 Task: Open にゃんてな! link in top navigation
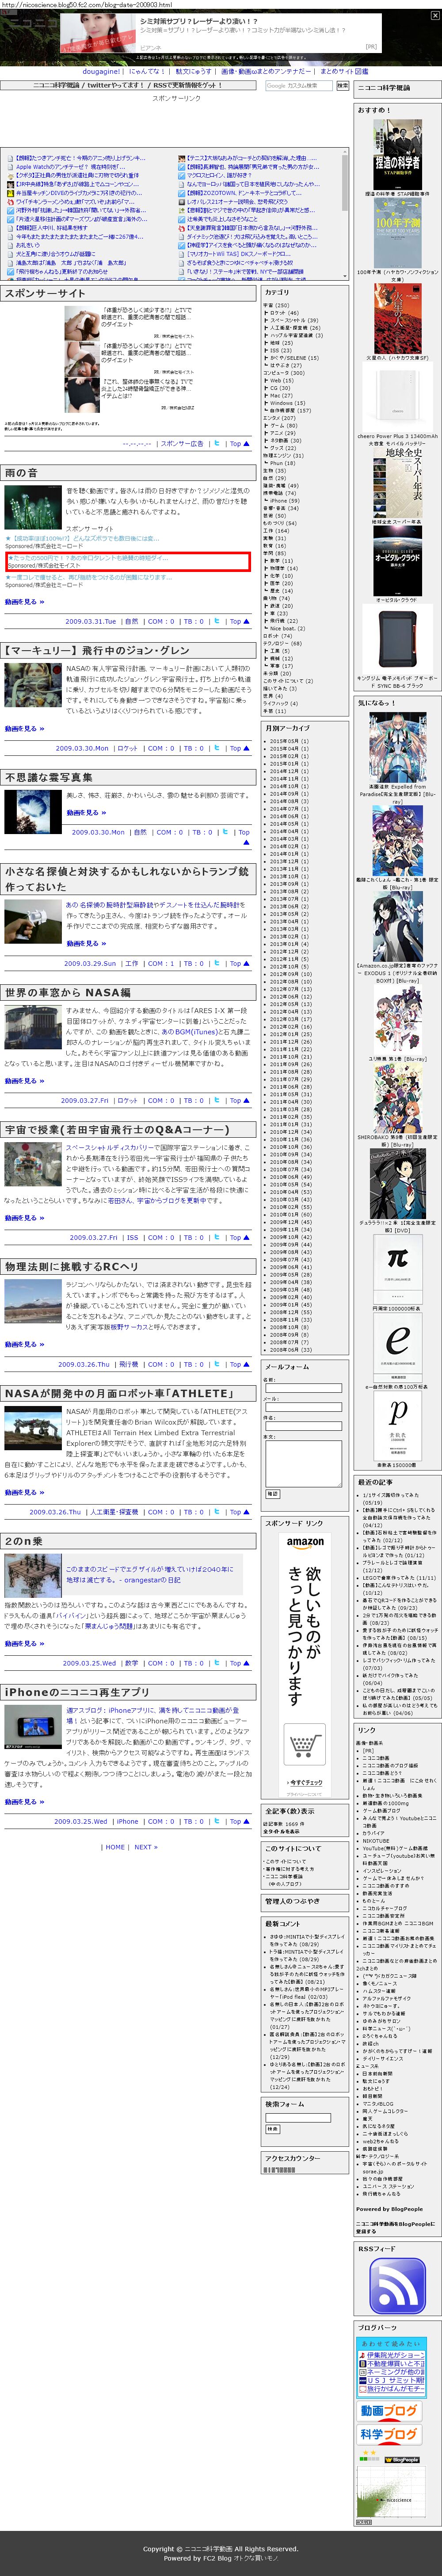(147, 72)
